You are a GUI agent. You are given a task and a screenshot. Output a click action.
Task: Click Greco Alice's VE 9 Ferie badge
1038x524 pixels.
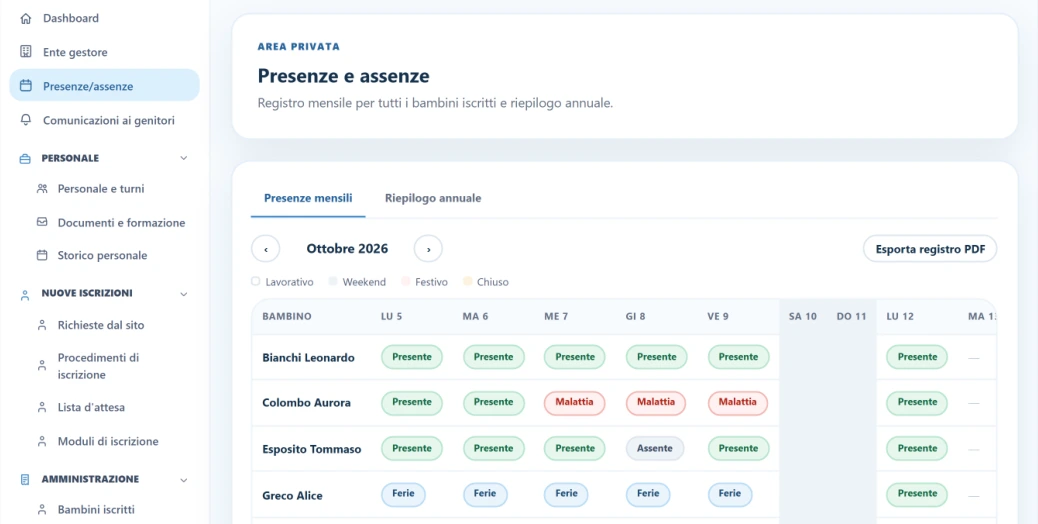click(730, 494)
